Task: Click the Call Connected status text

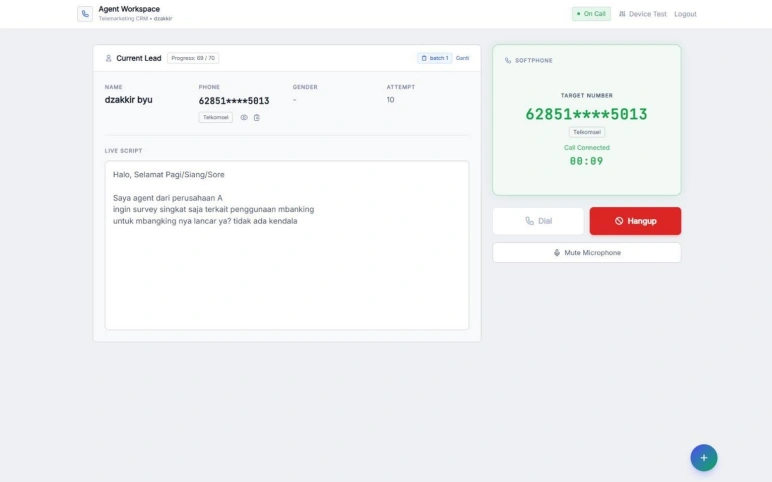Action: 586,148
